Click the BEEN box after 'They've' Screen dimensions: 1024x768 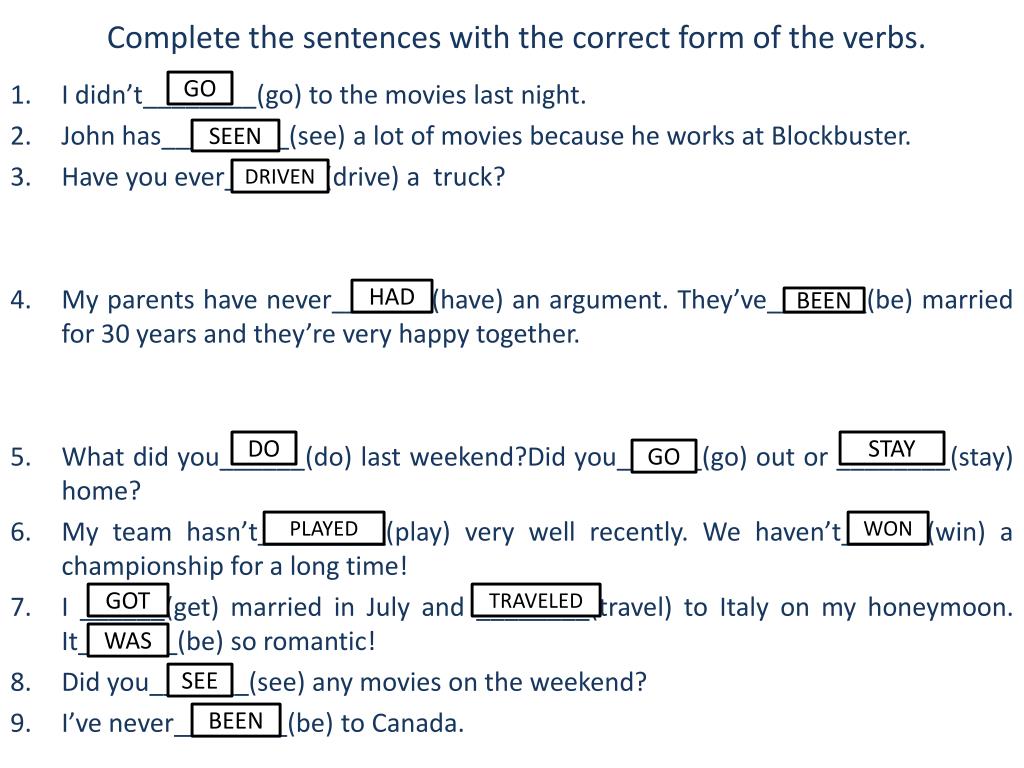click(824, 300)
